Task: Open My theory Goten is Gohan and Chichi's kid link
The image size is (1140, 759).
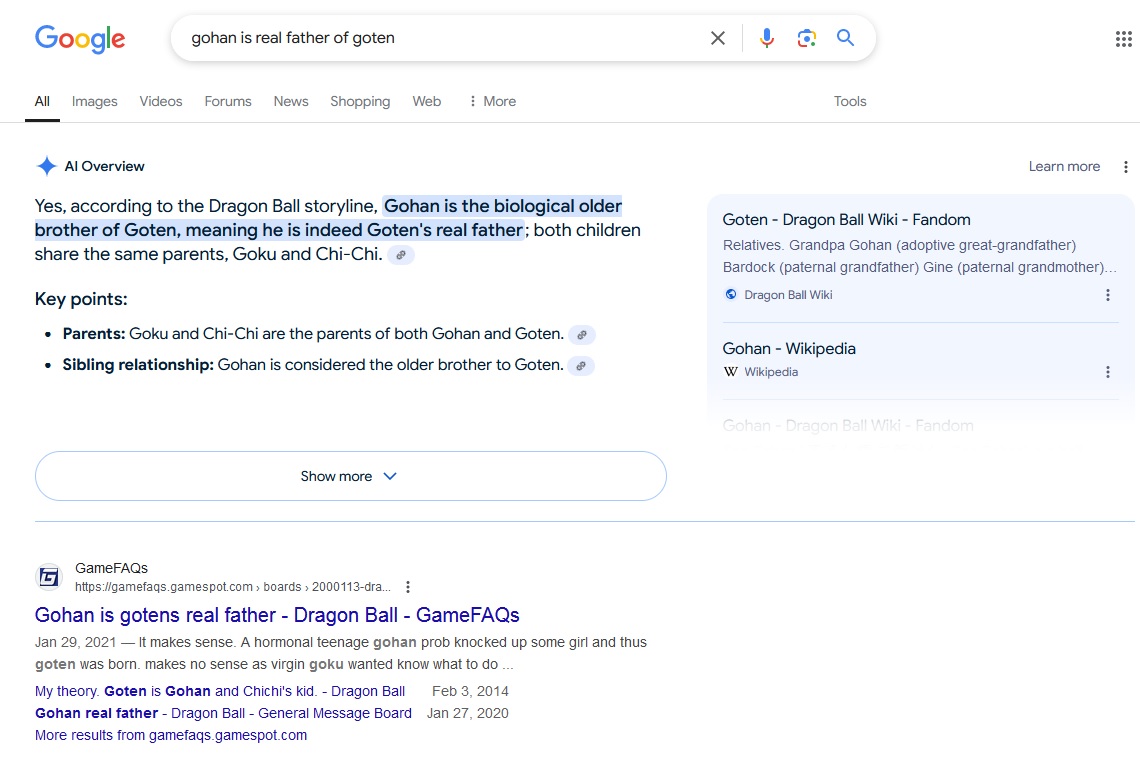Action: click(x=220, y=691)
